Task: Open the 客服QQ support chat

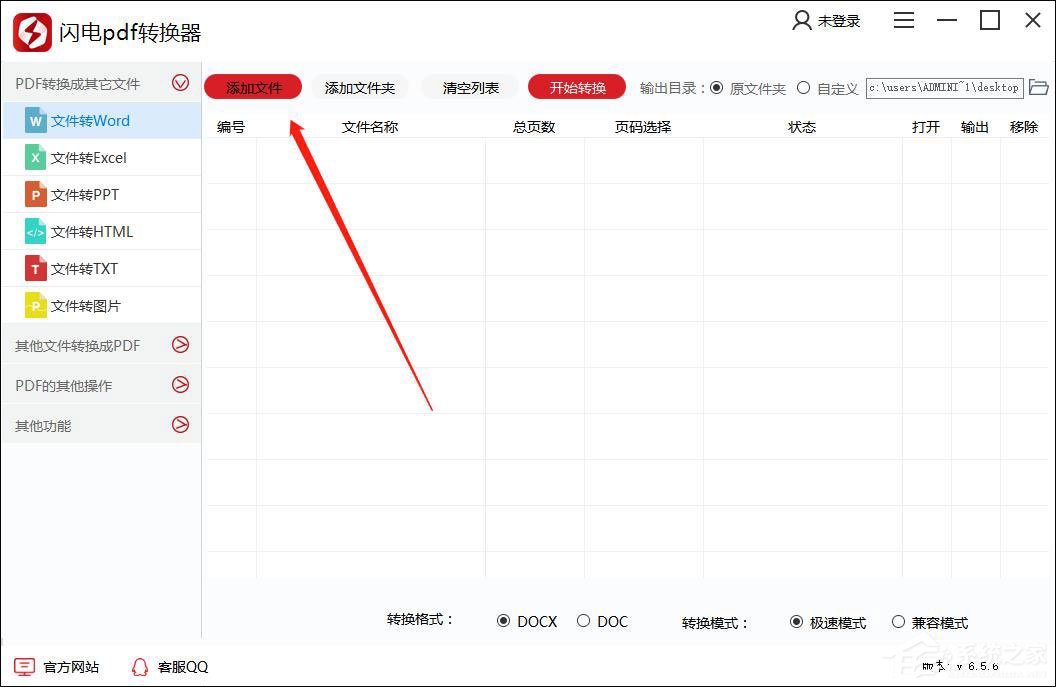Action: tap(168, 666)
